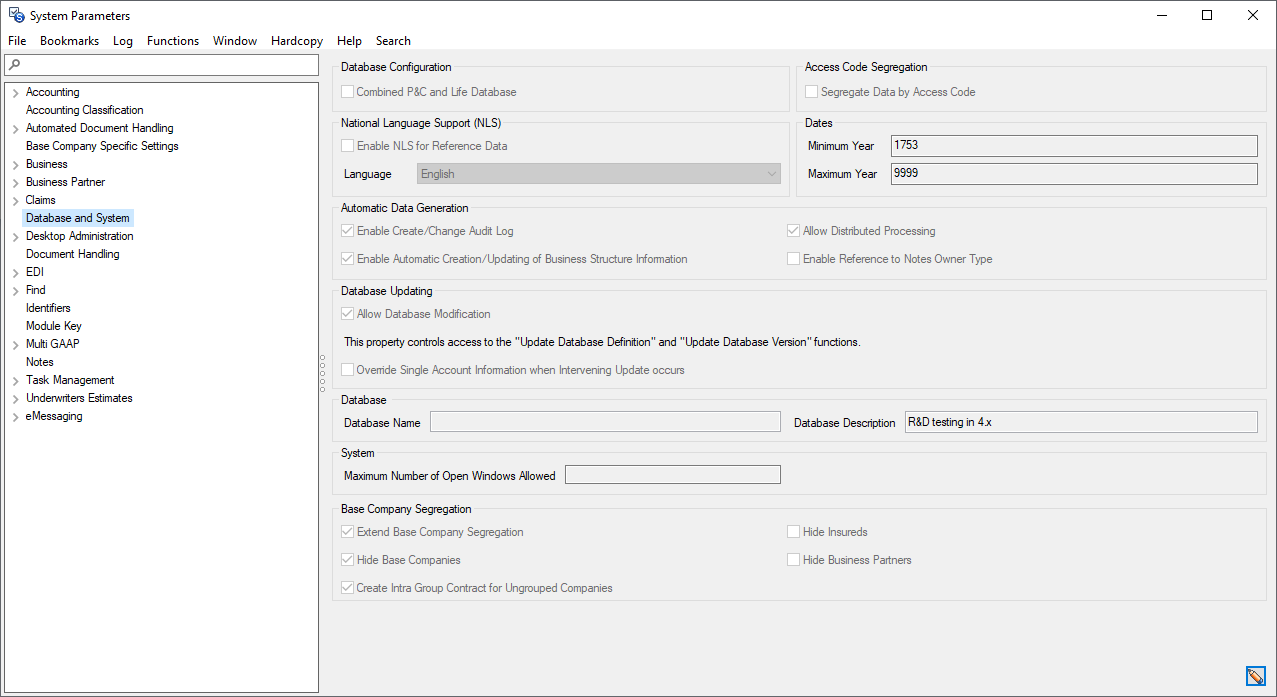The image size is (1277, 697).
Task: Enable Hide Business Partners
Action: pos(792,559)
